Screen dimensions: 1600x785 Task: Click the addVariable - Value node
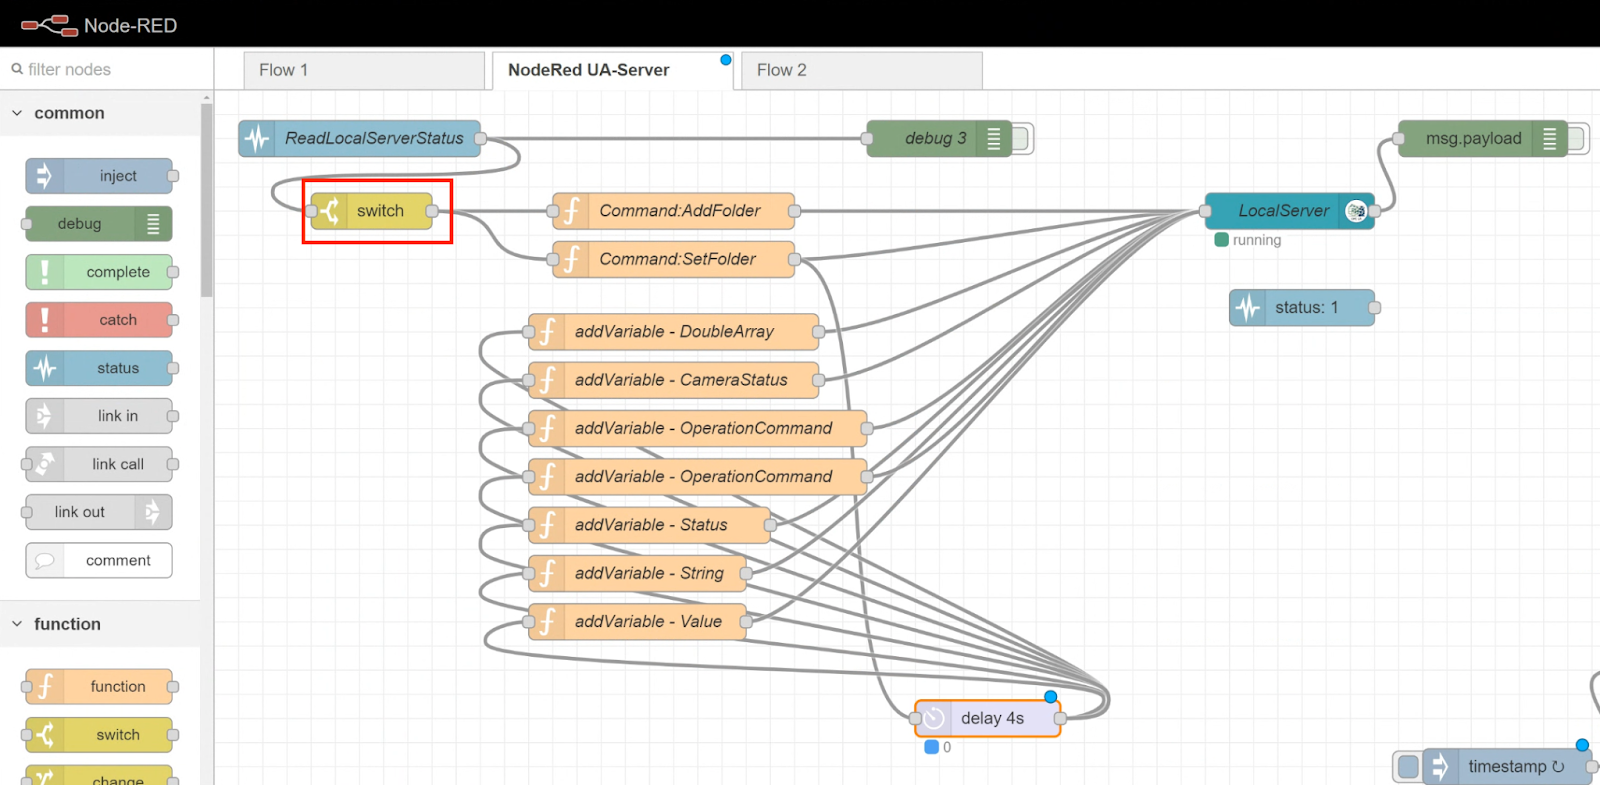[637, 622]
